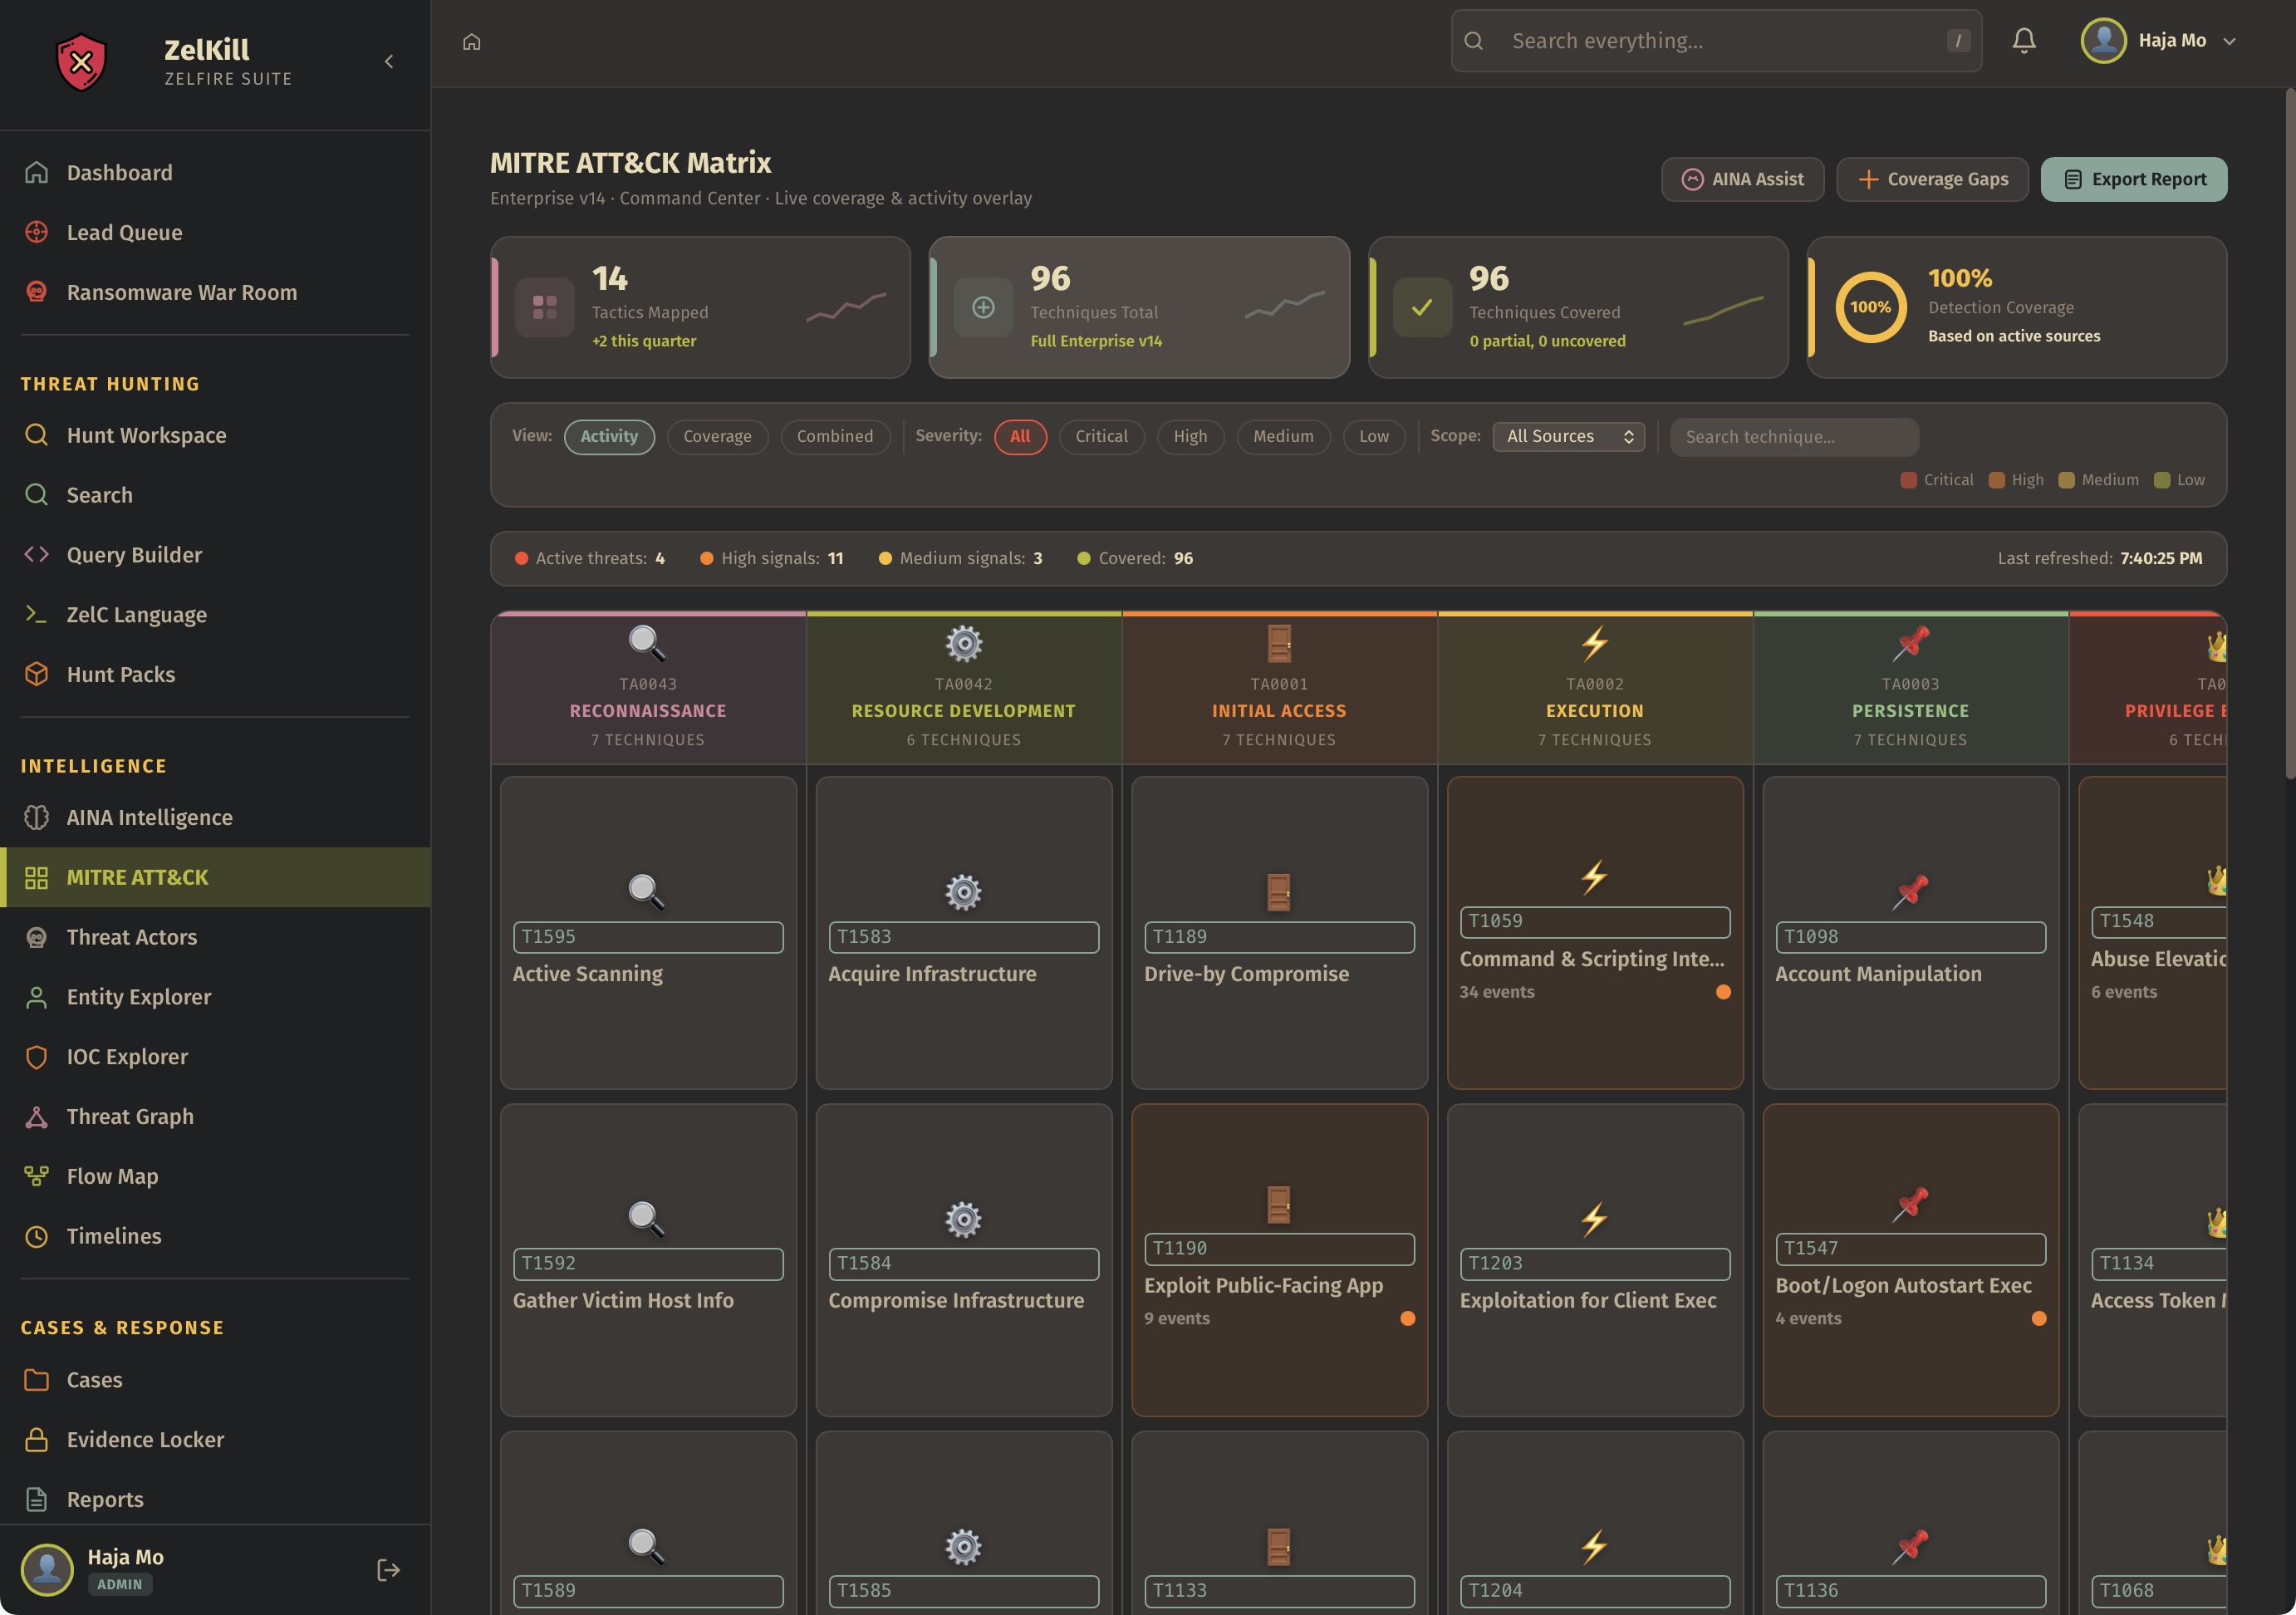Go to Evidence Locker in sidebar

(145, 1439)
